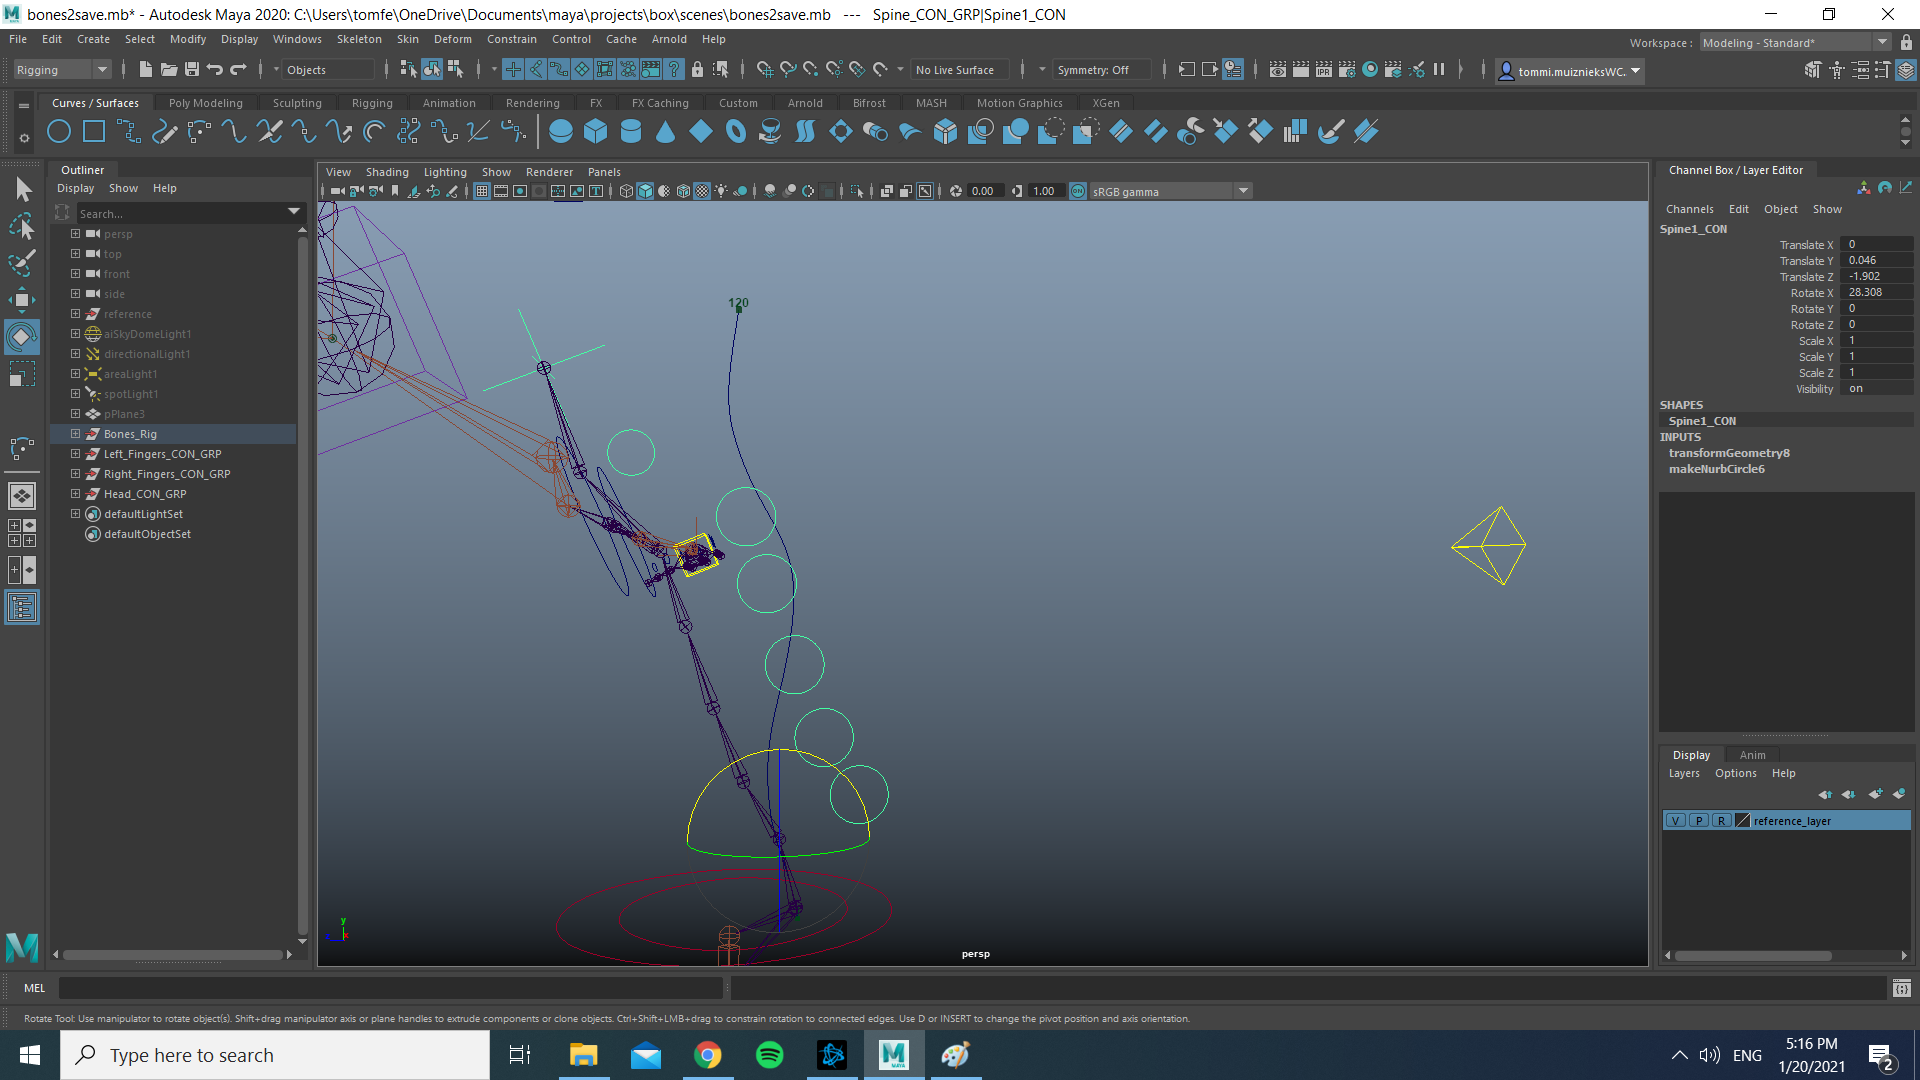Image resolution: width=1920 pixels, height=1080 pixels.
Task: Select the Rotate tool in the toolbox
Action: [x=21, y=337]
